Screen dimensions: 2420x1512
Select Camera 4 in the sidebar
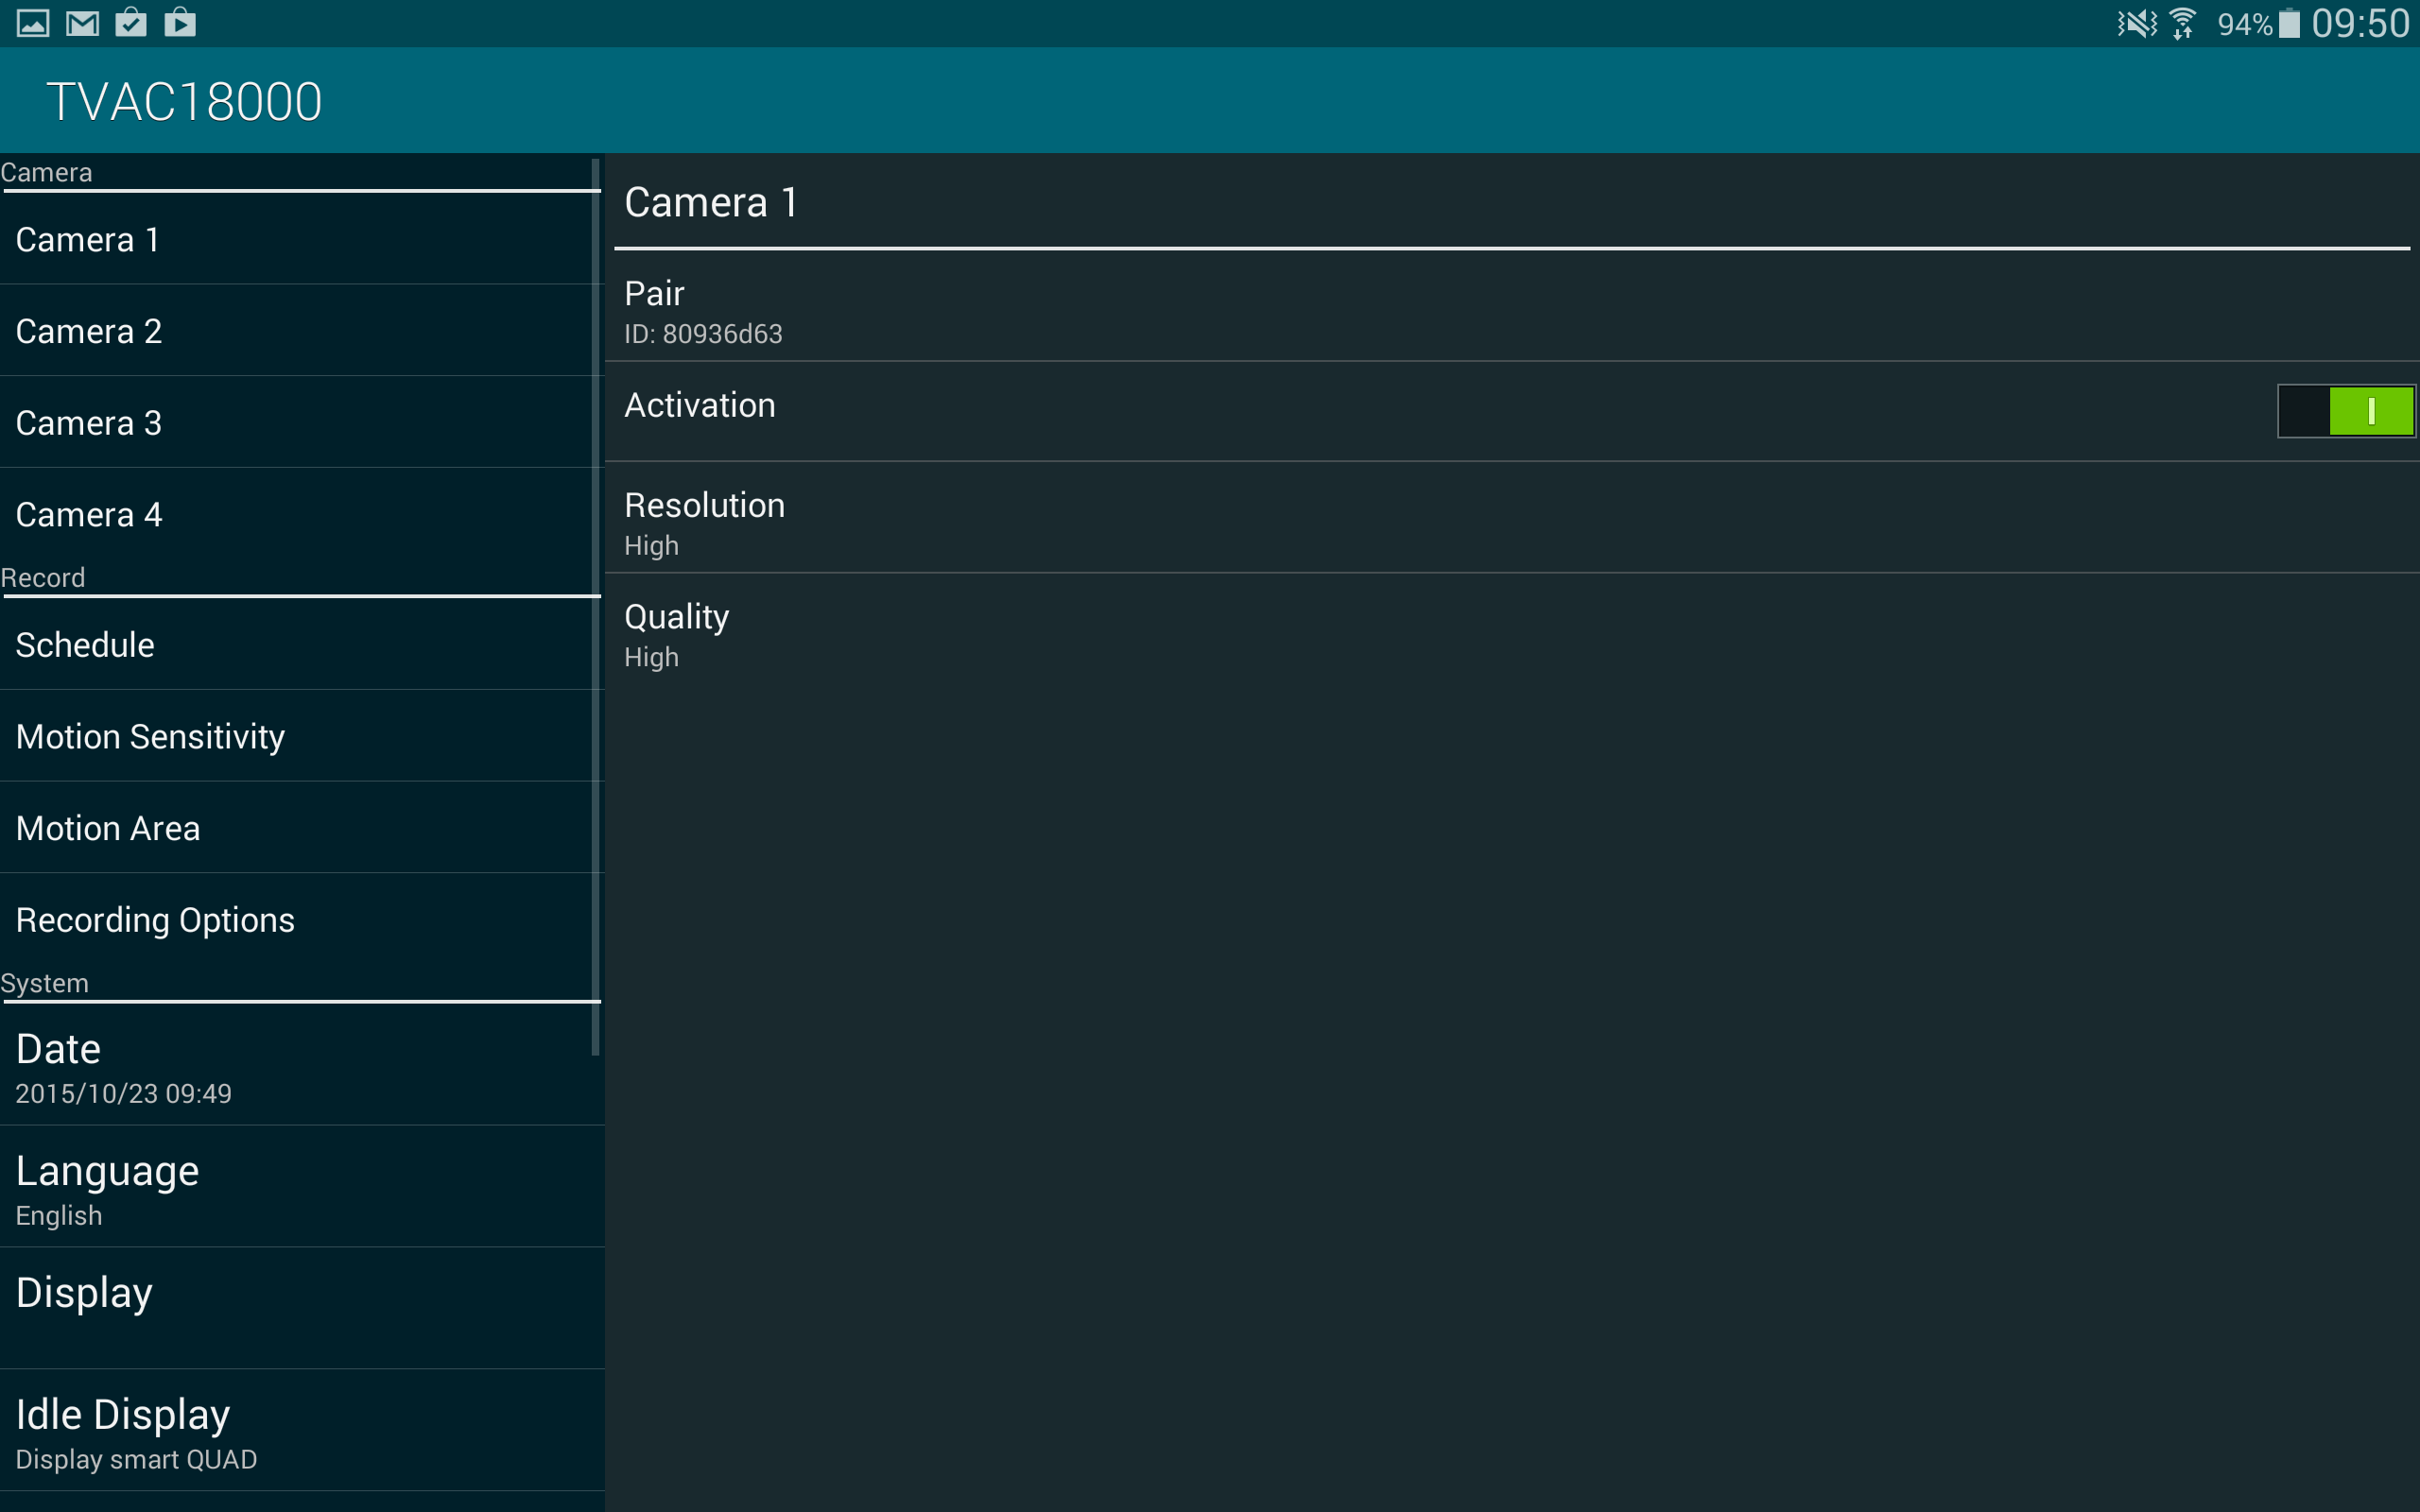(302, 514)
